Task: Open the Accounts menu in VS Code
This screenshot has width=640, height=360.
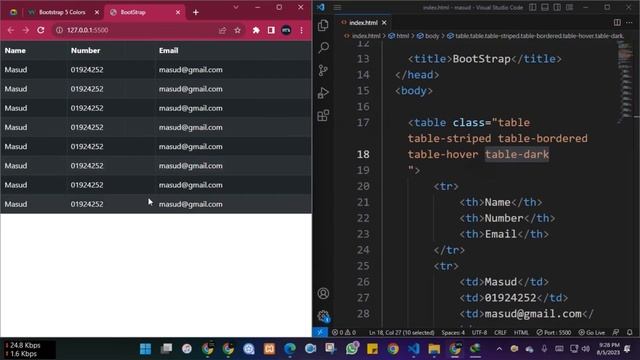Action: click(323, 293)
